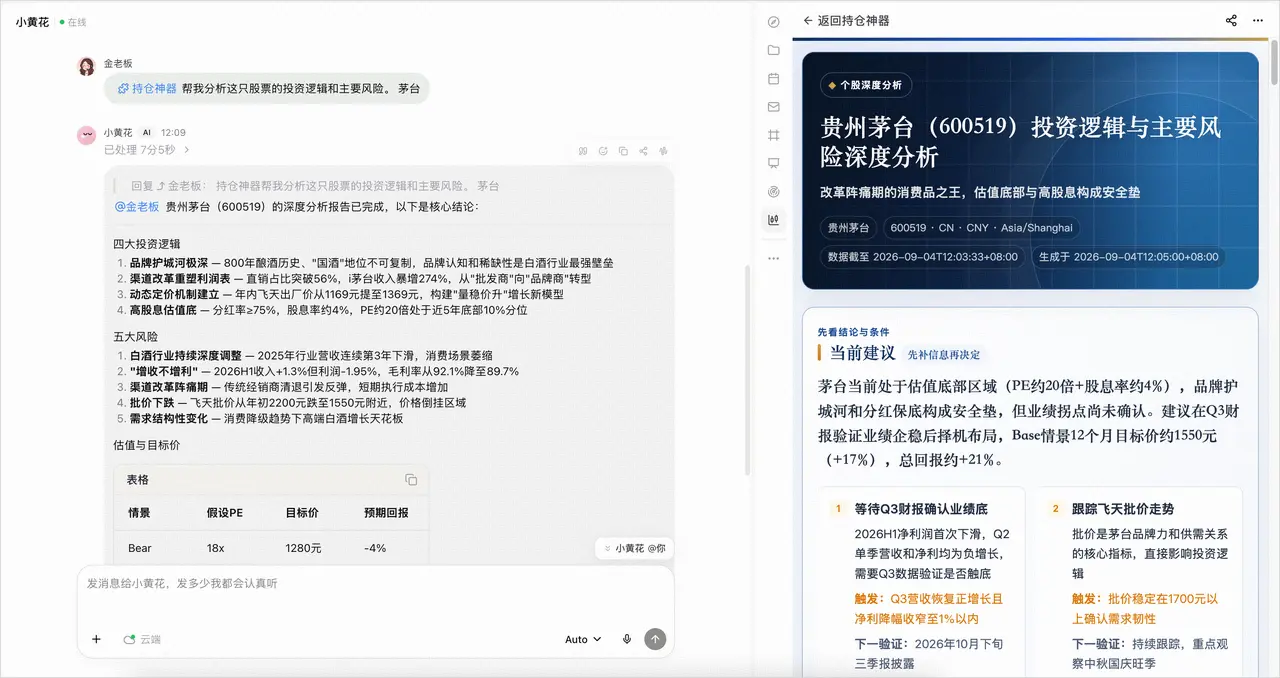The image size is (1280, 678).
Task: Click the 当前建议 heading in the report
Action: 861,353
